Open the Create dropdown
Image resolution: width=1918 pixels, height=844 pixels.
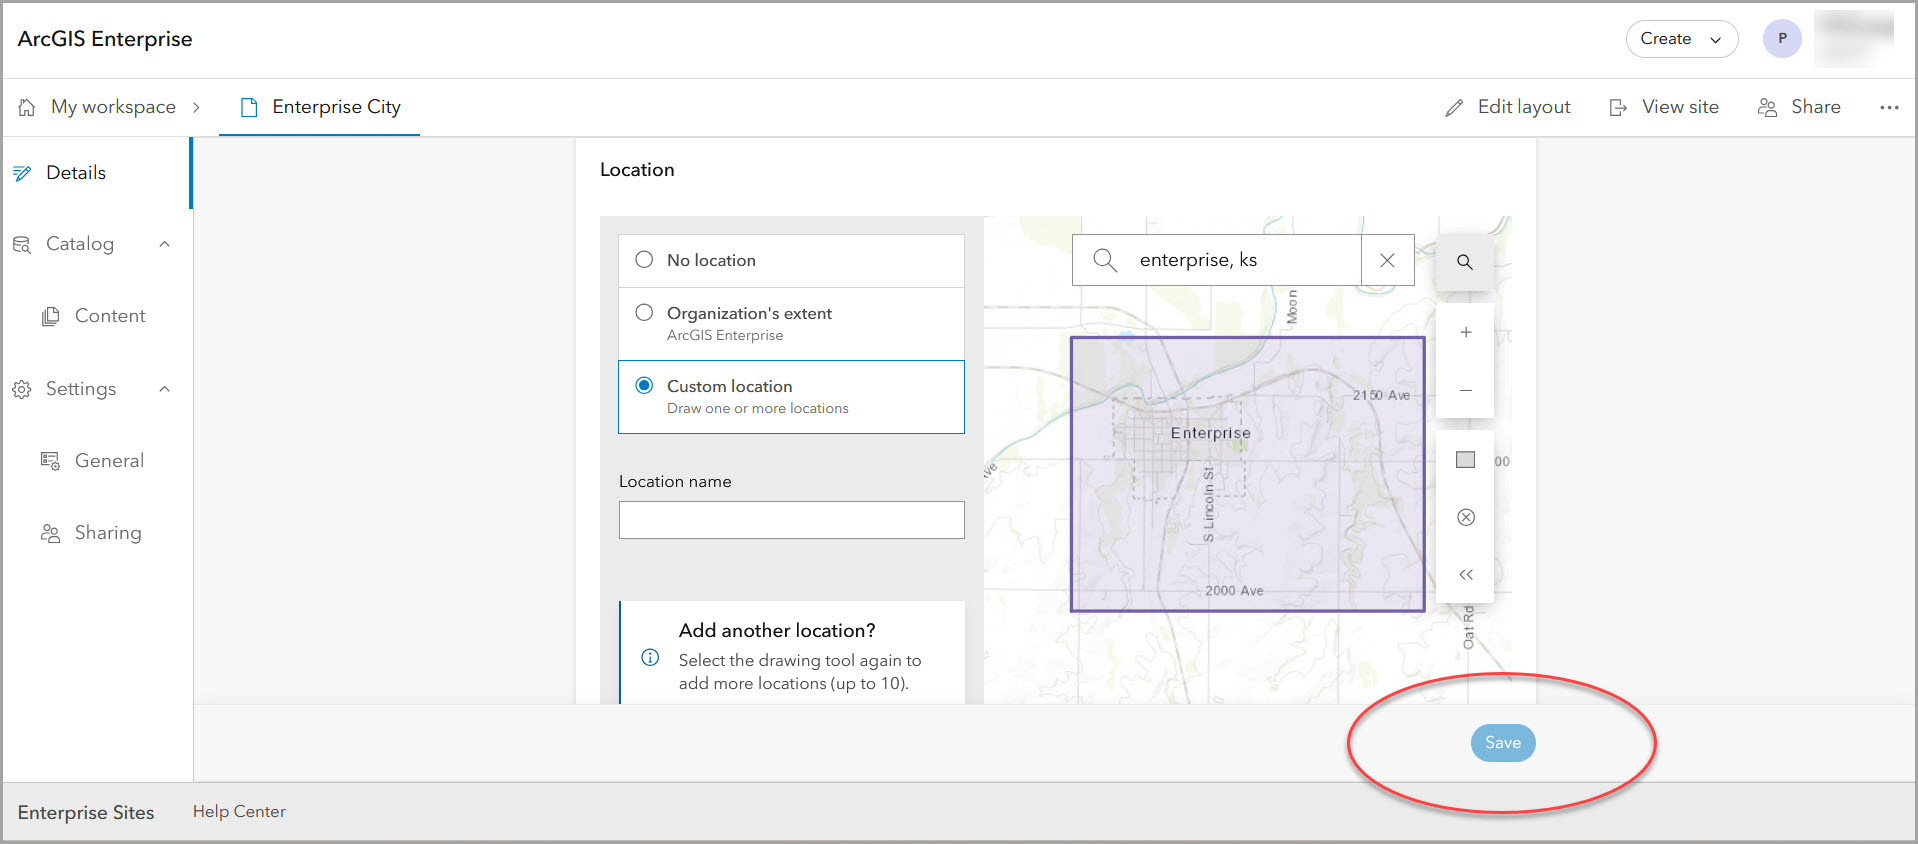point(1681,39)
